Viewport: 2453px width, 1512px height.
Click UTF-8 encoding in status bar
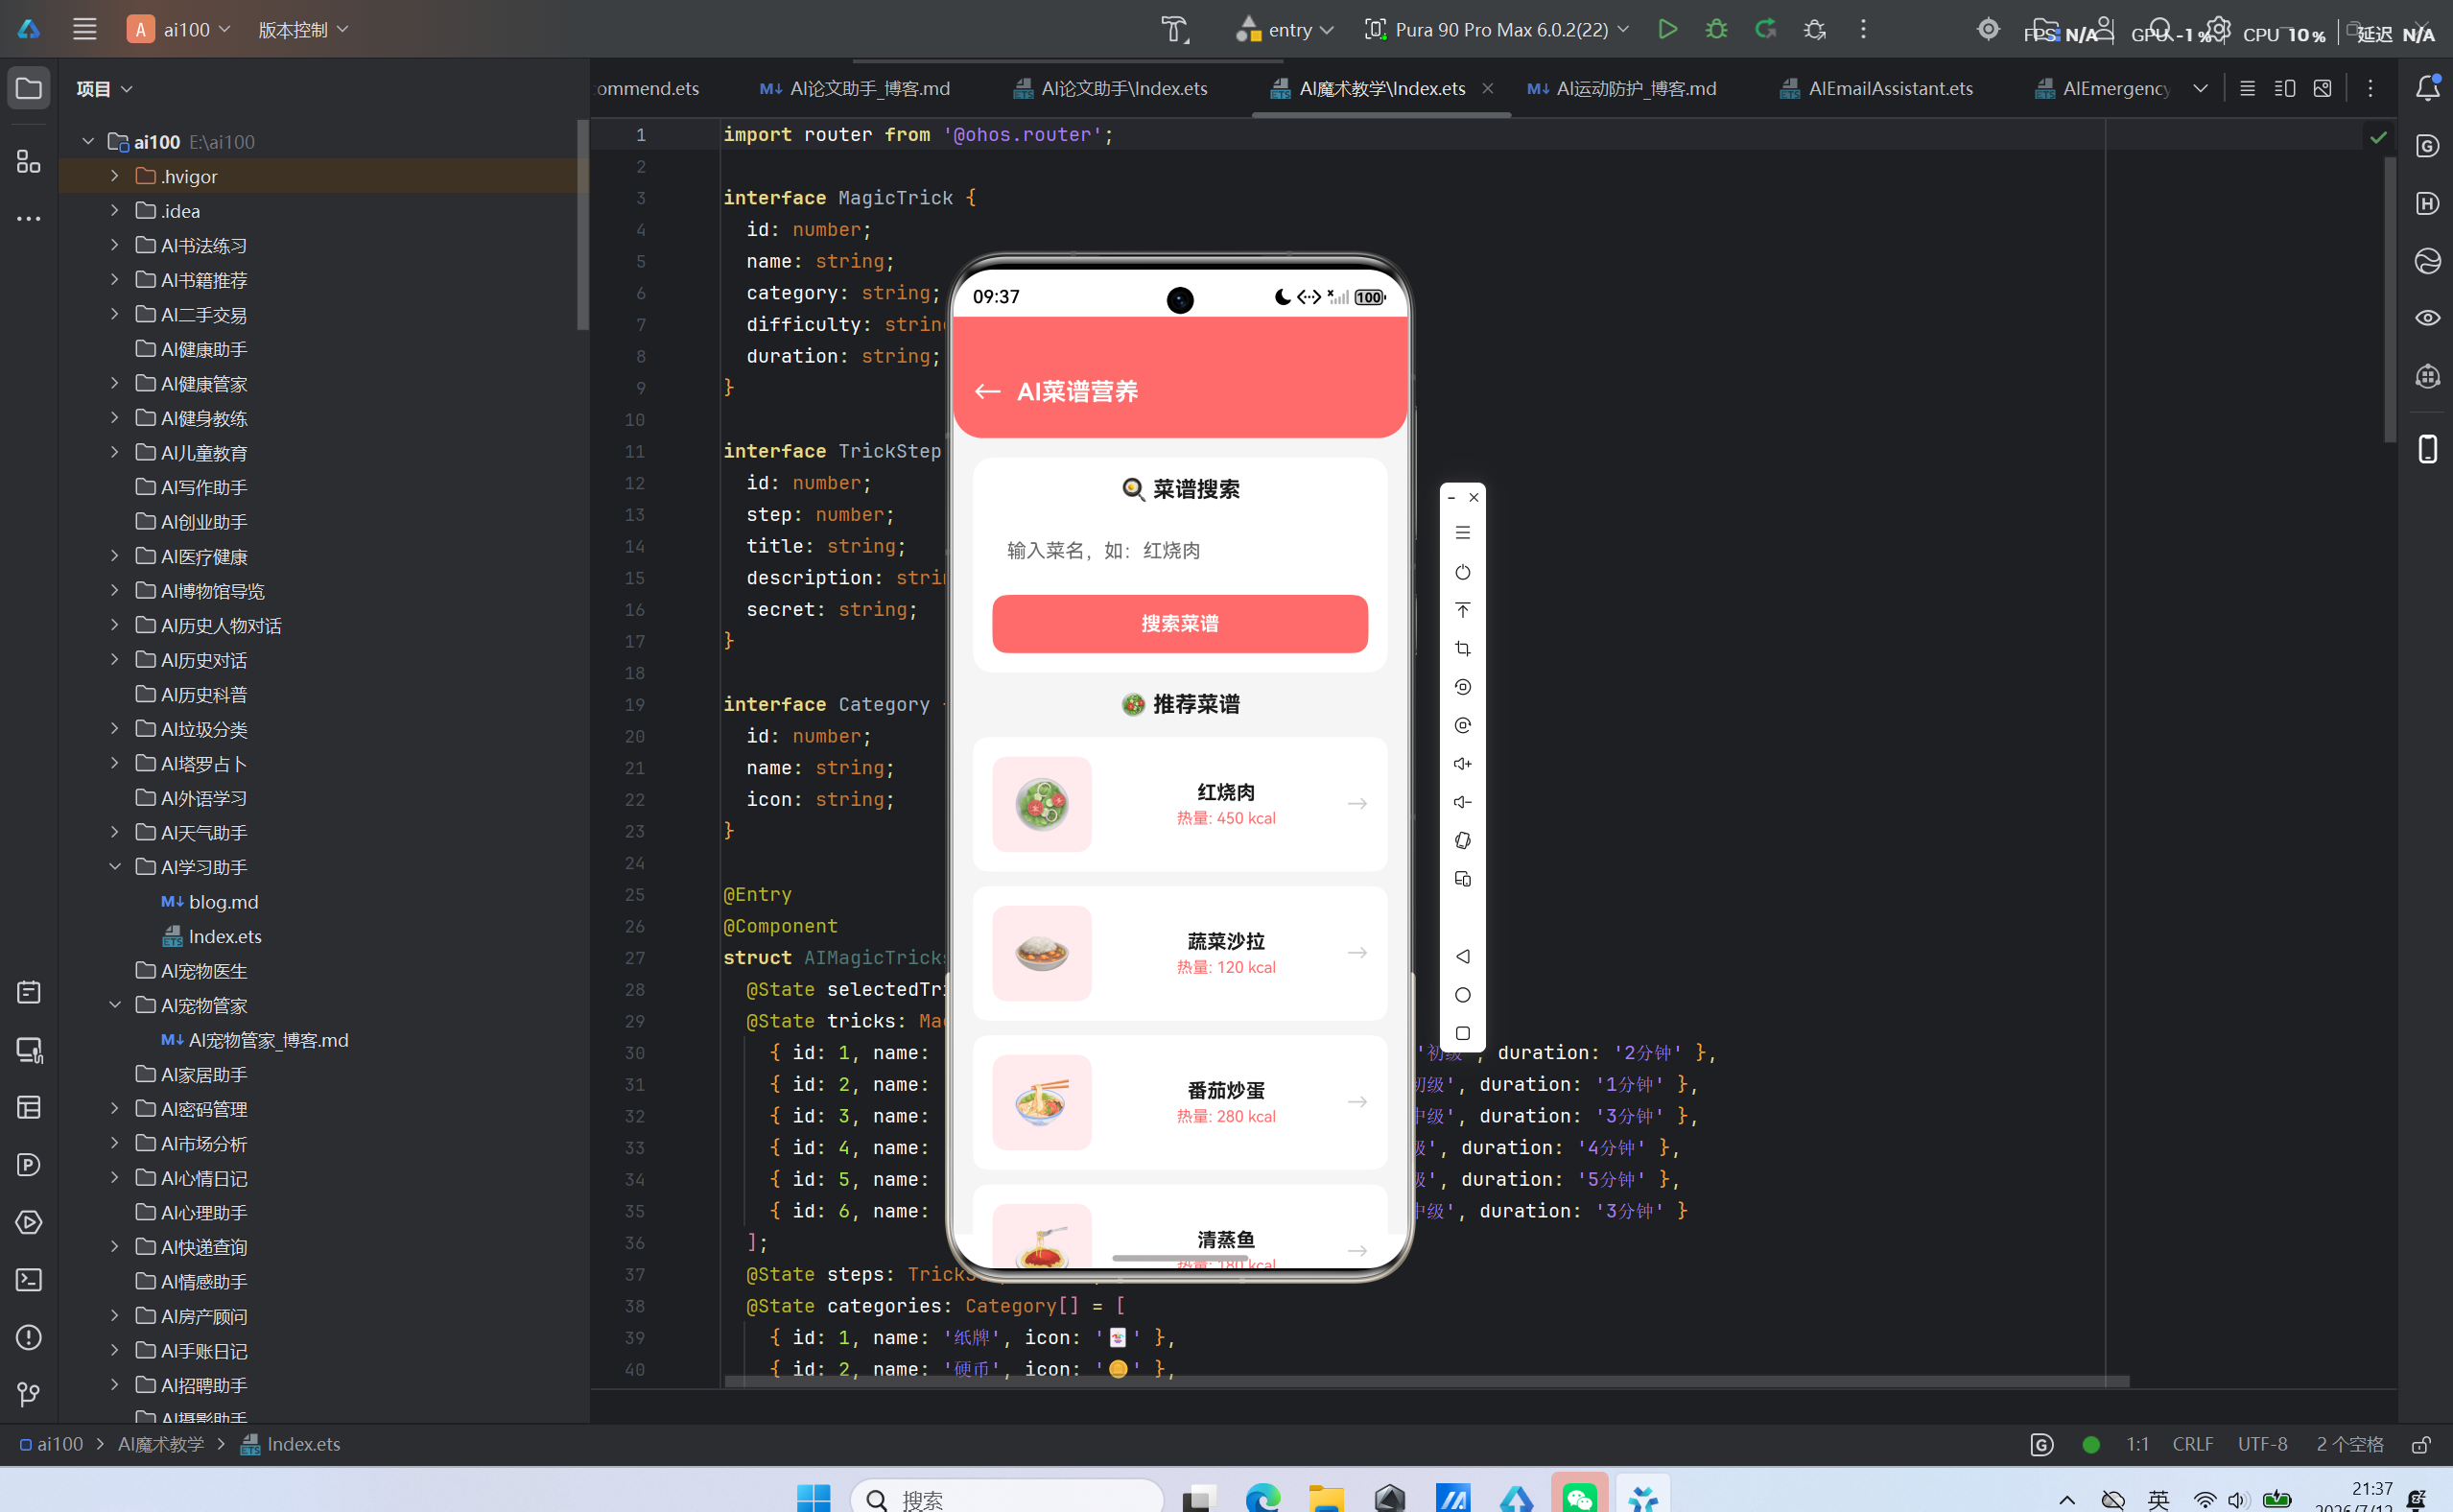point(2262,1445)
